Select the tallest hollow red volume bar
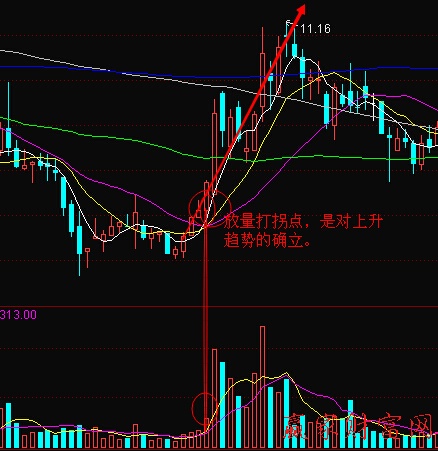 click(x=262, y=387)
